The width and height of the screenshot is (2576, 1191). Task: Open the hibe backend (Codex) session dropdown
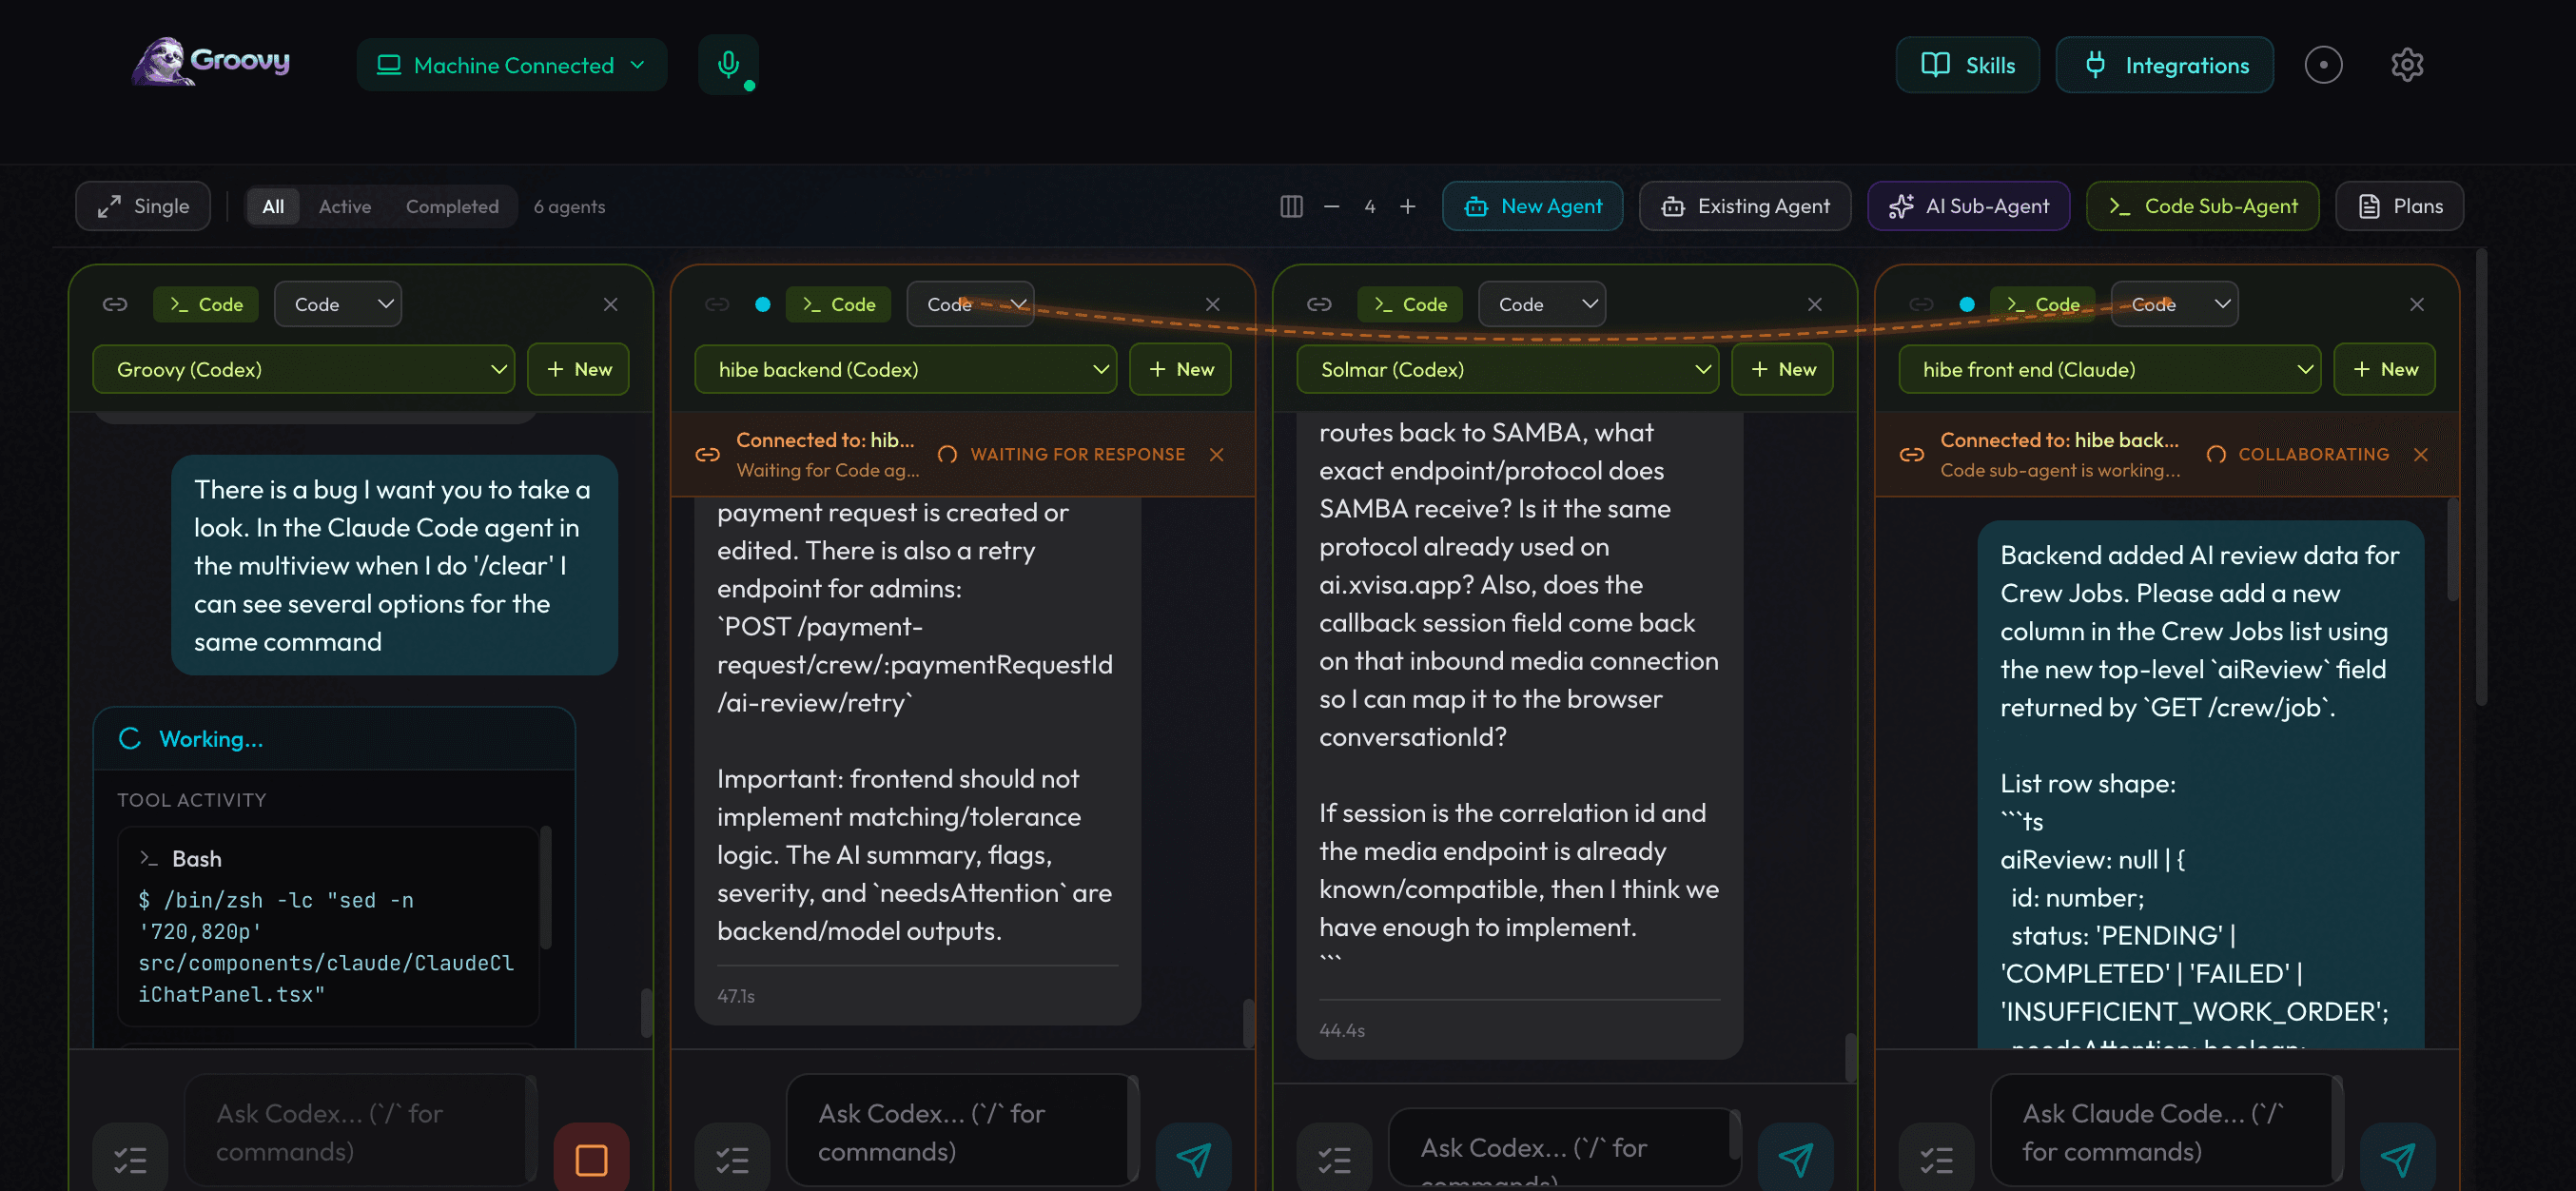905,369
